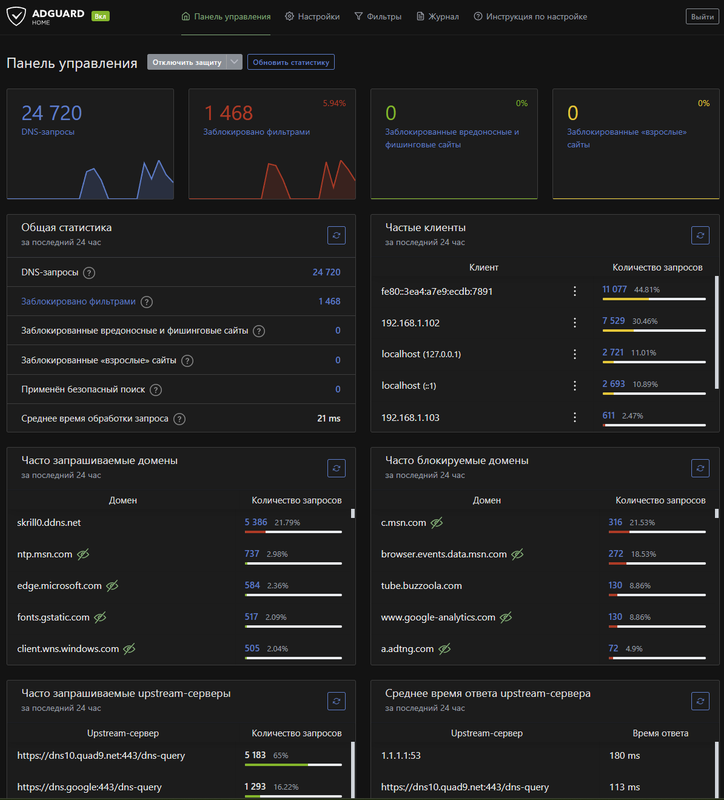Open the Фильтры menu
The width and height of the screenshot is (724, 800).
[x=378, y=17]
